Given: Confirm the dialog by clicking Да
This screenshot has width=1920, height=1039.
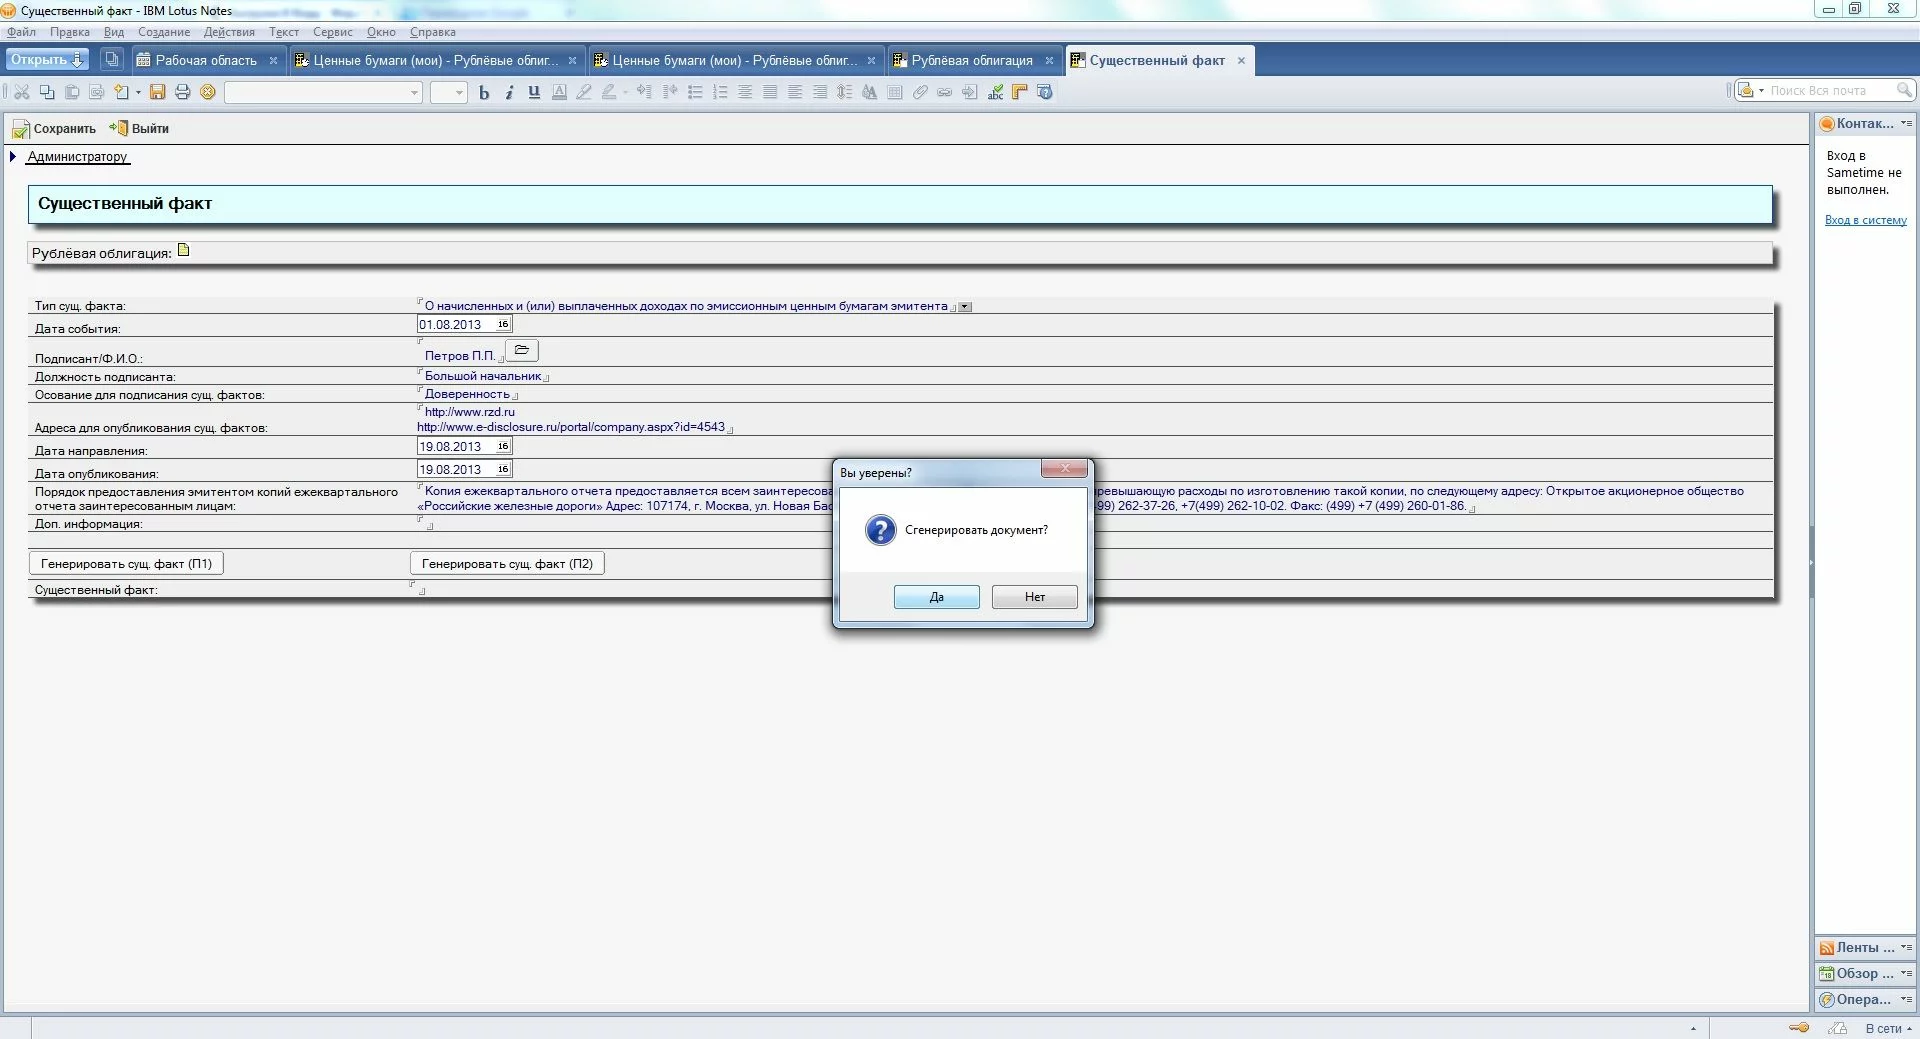Looking at the screenshot, I should click(936, 597).
